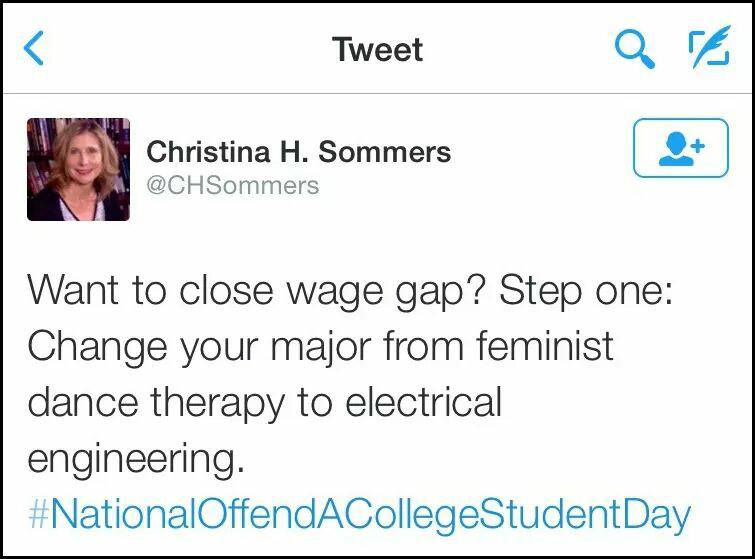
Task: Tap the line 'Change your major from feminist'
Action: 321,348
